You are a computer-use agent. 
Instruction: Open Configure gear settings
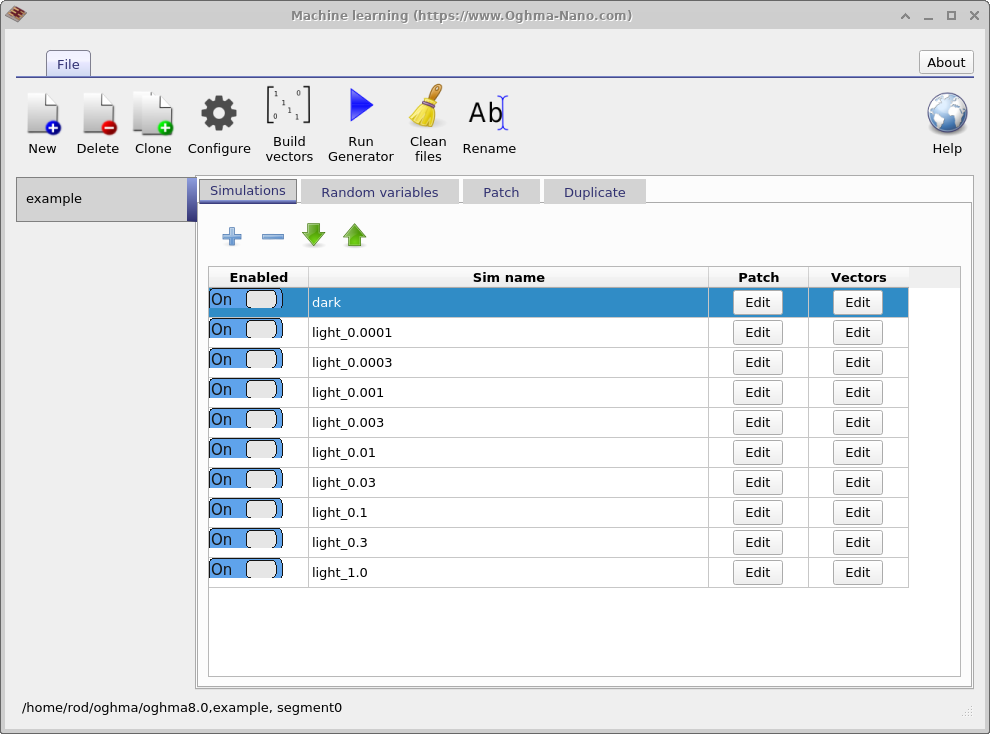pyautogui.click(x=219, y=114)
